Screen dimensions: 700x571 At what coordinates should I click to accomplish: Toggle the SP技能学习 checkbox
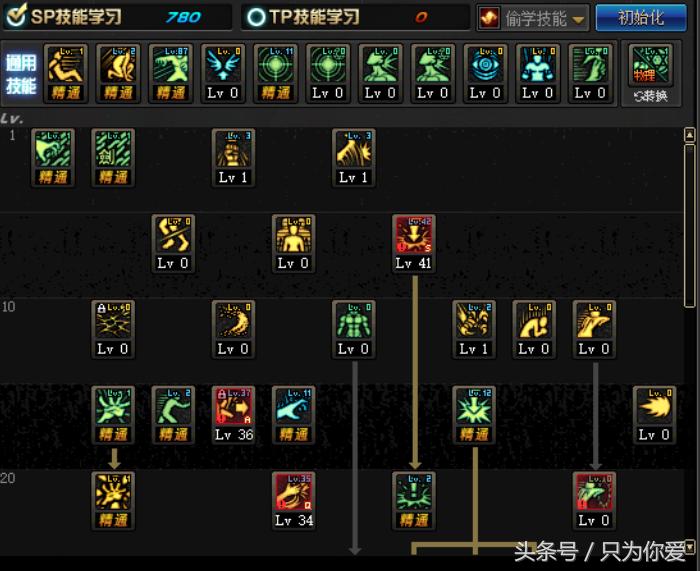(17, 16)
